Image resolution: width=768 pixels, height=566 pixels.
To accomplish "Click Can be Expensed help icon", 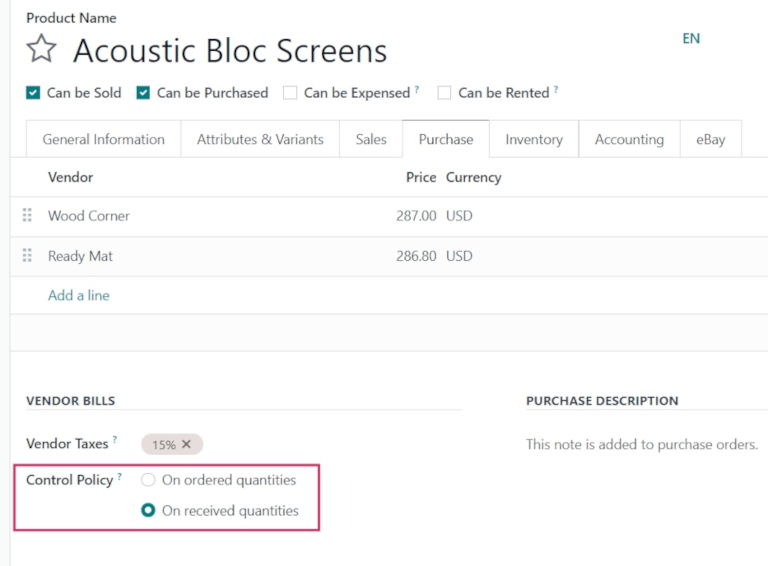I will pyautogui.click(x=416, y=90).
